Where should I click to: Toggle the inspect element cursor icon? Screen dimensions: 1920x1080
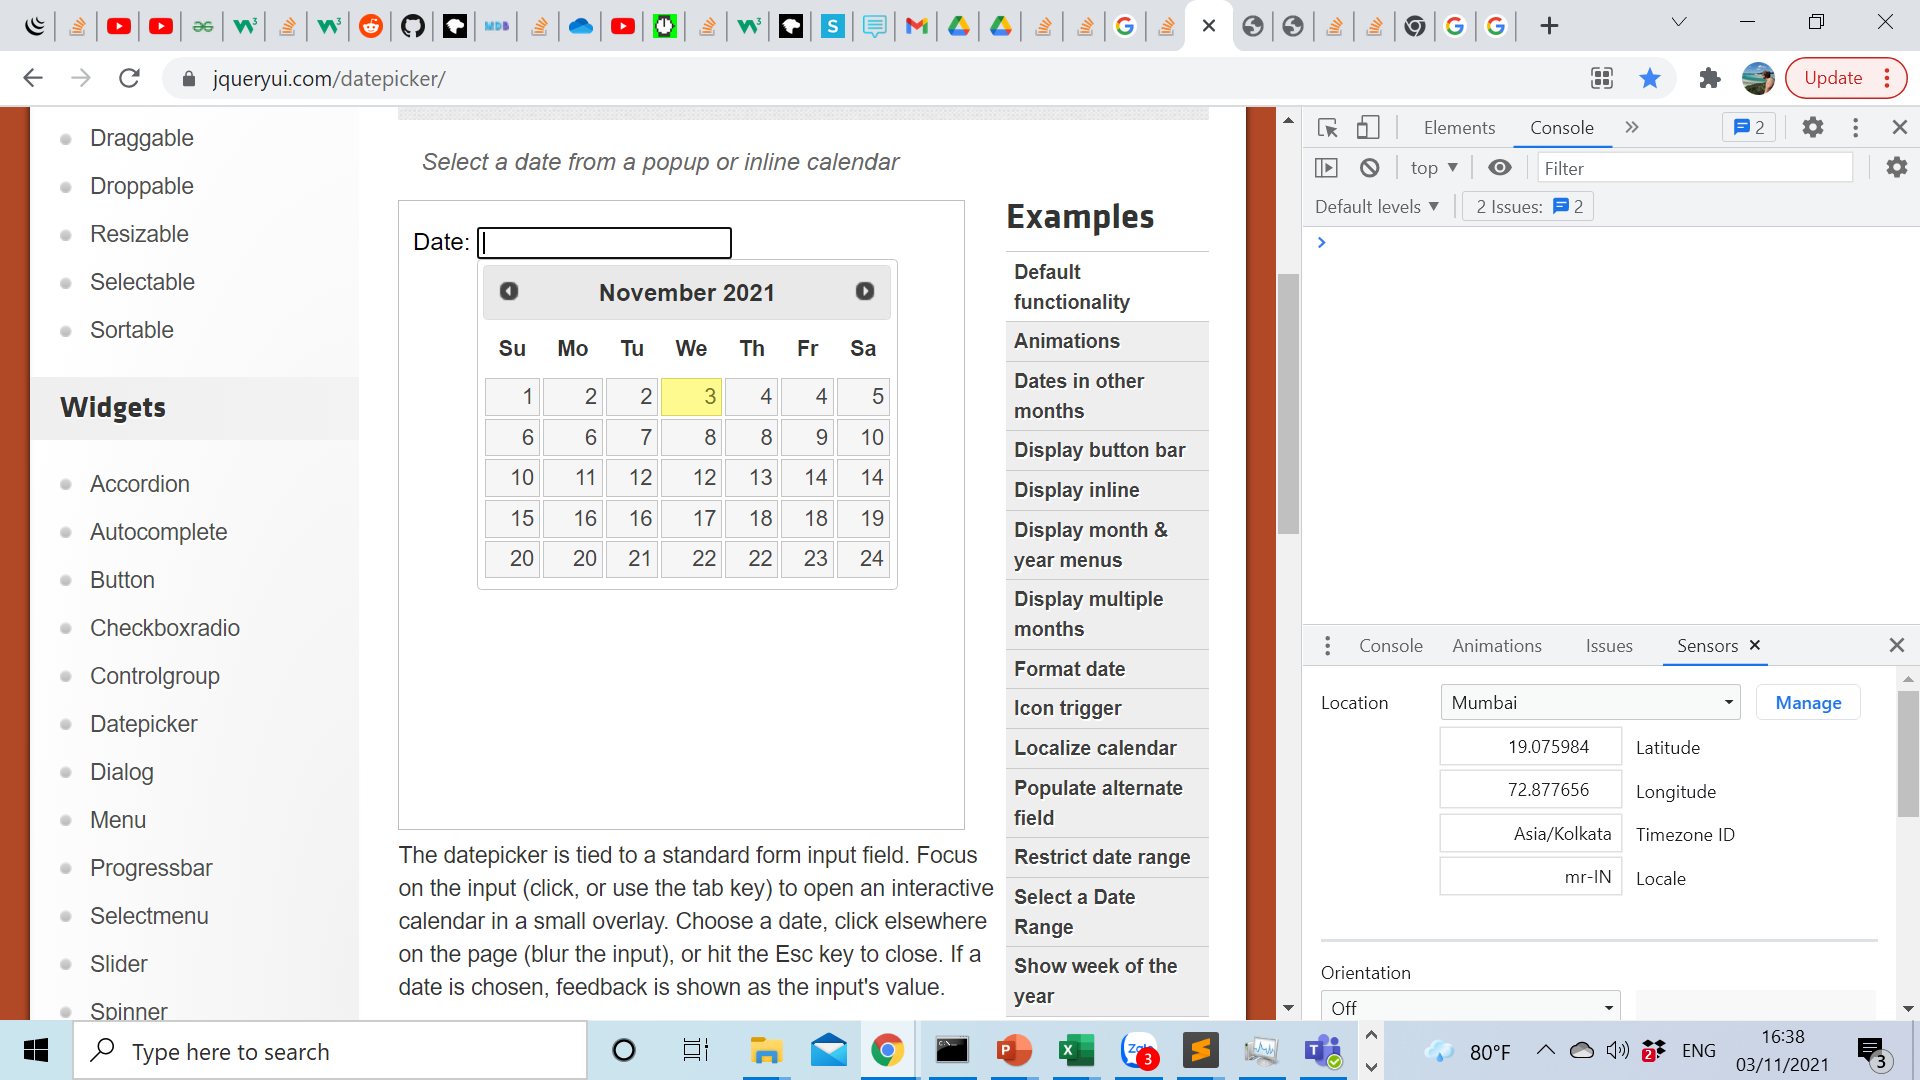[1328, 128]
